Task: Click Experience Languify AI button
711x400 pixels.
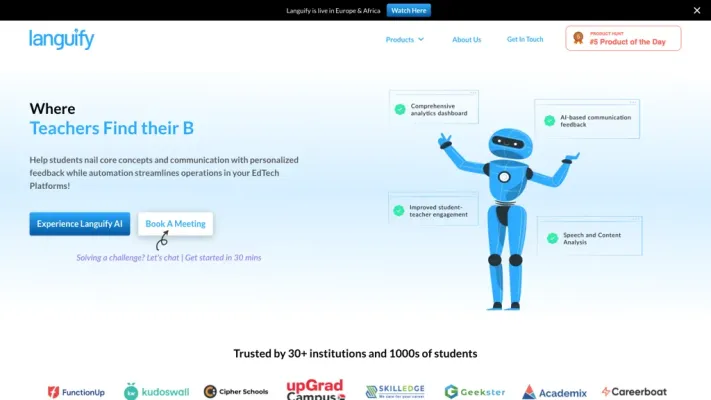Action: pyautogui.click(x=80, y=224)
